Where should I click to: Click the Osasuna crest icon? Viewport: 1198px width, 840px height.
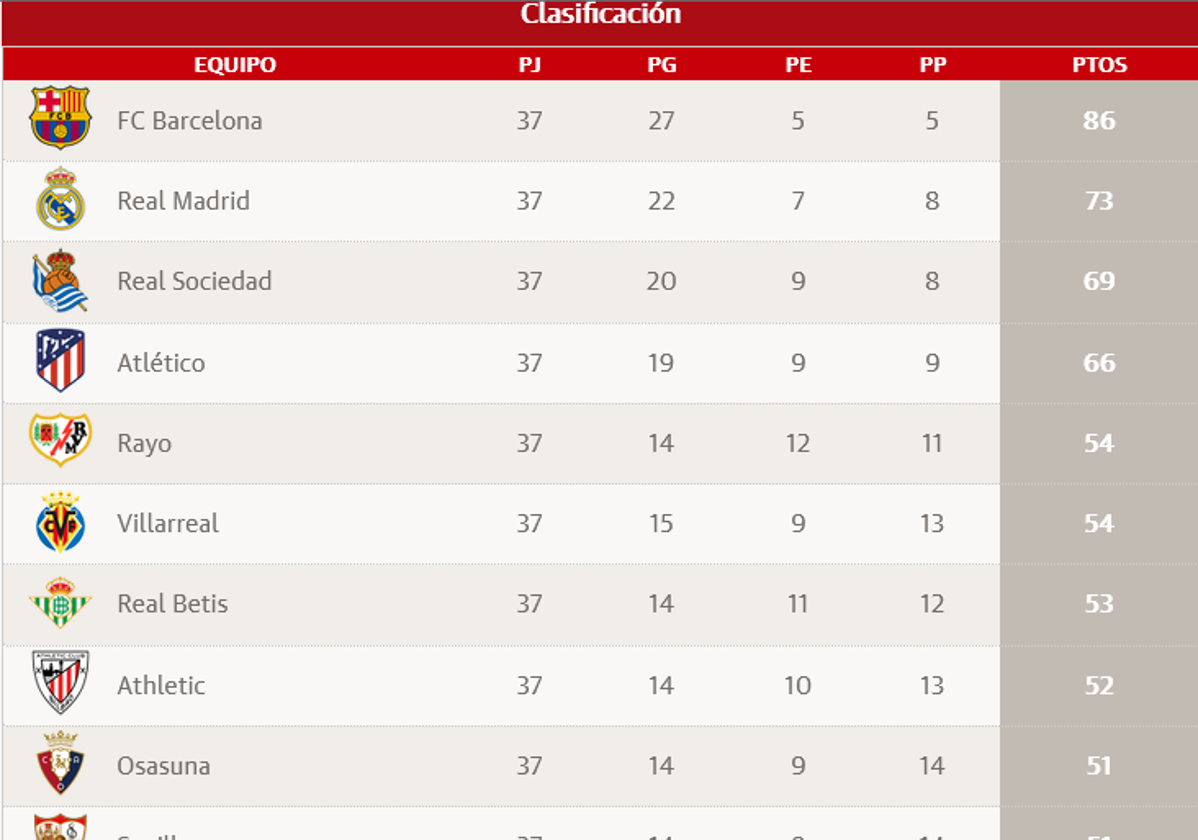tap(60, 764)
